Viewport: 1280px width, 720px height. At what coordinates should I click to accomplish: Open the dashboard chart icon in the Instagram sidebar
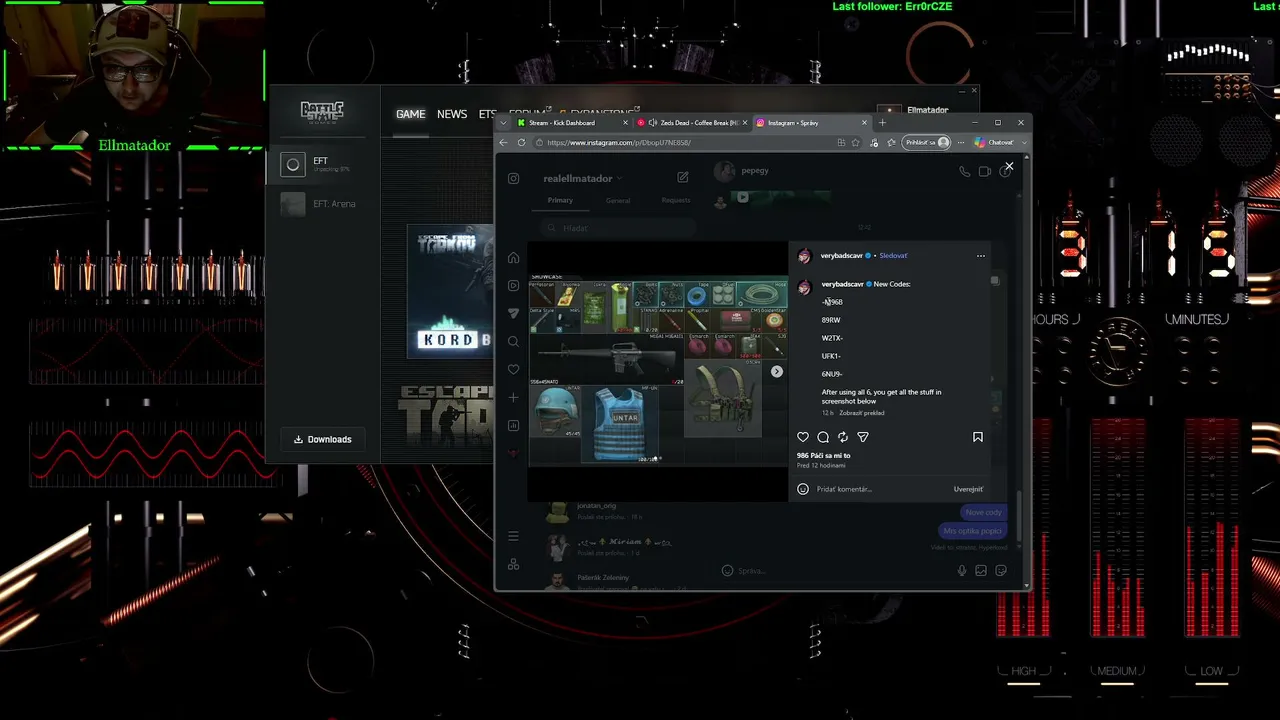(x=513, y=426)
